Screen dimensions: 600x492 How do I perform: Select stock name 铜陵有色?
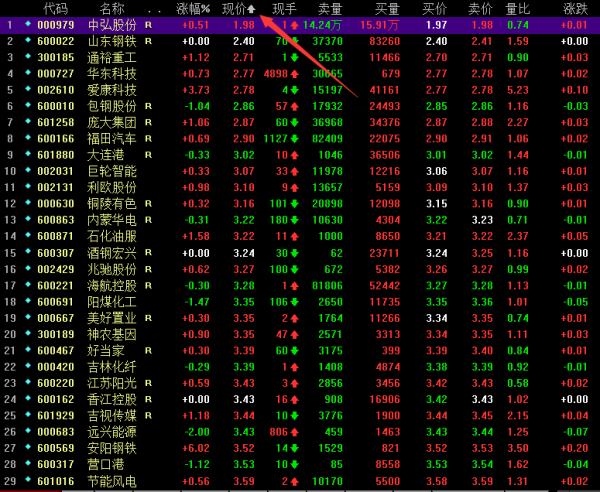pos(112,204)
